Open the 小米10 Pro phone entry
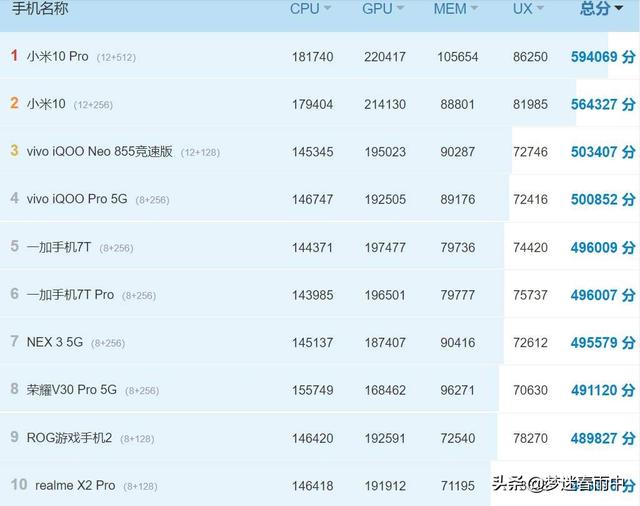Screen dimensions: 640x506 (59, 57)
